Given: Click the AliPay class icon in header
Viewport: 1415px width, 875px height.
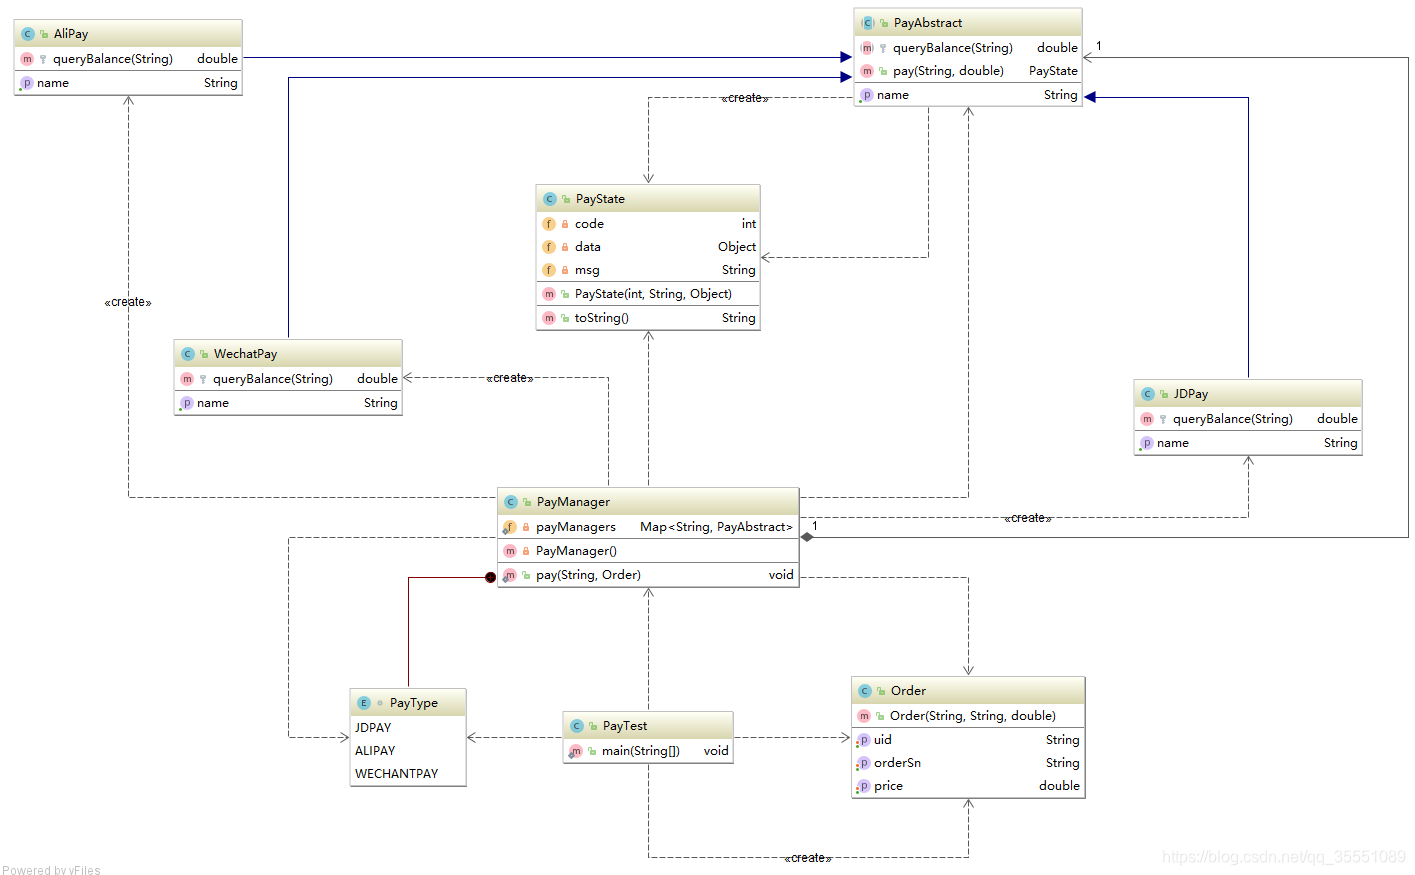Looking at the screenshot, I should [28, 34].
